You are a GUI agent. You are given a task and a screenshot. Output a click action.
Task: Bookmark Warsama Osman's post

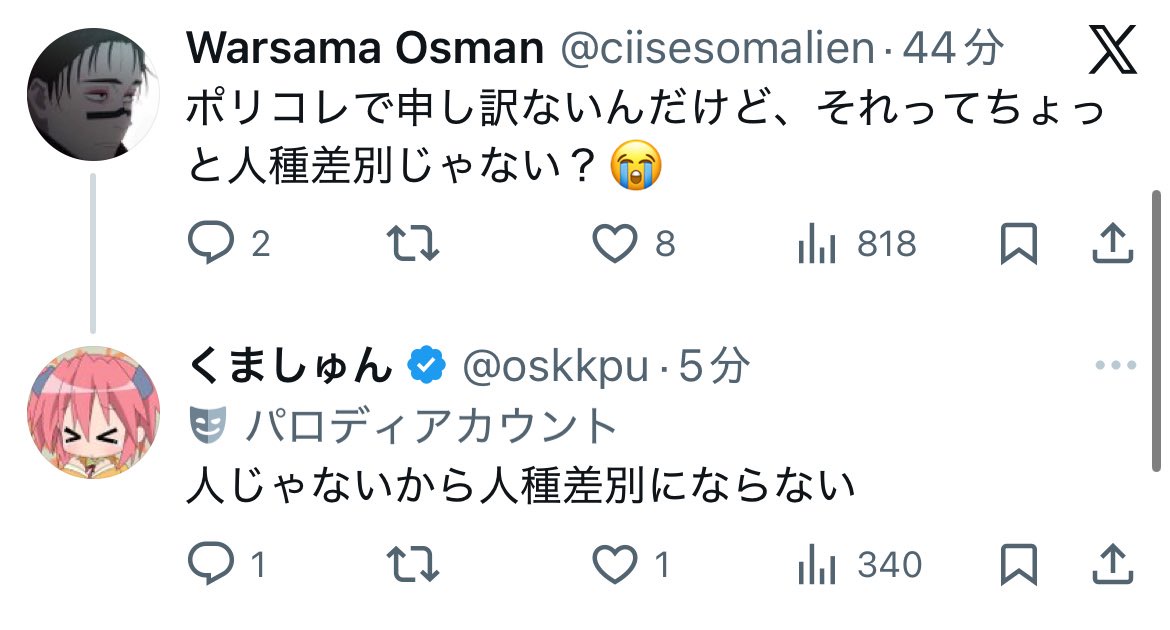pos(1019,244)
